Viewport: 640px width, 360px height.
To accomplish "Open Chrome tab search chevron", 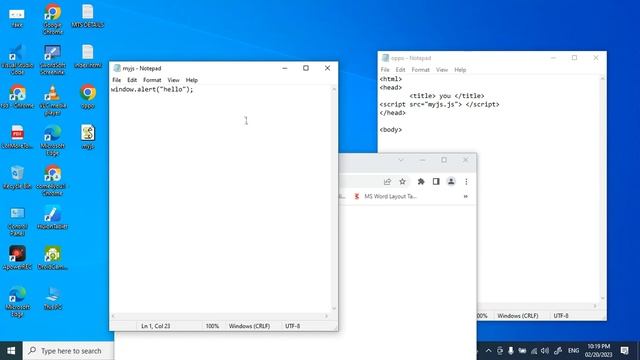I will pyautogui.click(x=401, y=160).
